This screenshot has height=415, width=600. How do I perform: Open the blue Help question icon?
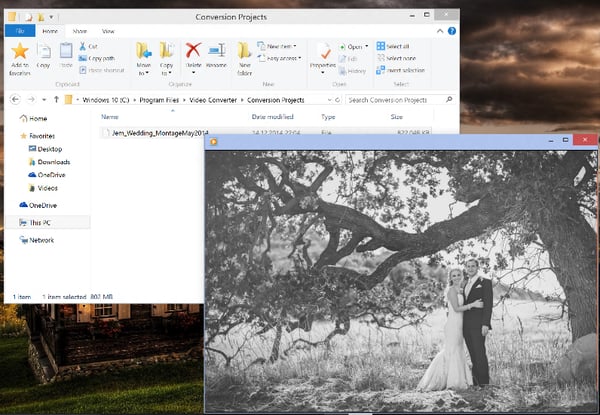452,31
